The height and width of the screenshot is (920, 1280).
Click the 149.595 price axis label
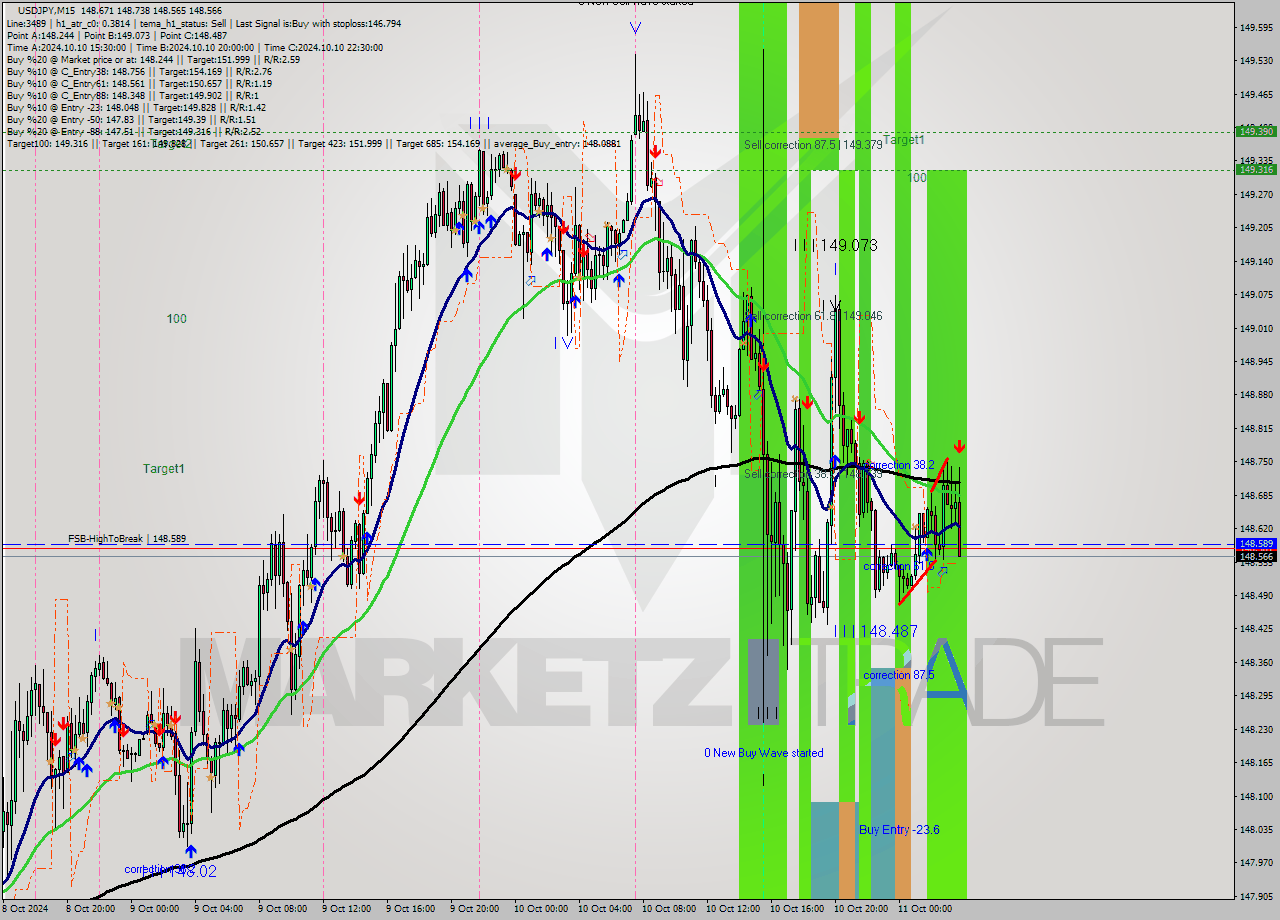pos(1255,28)
